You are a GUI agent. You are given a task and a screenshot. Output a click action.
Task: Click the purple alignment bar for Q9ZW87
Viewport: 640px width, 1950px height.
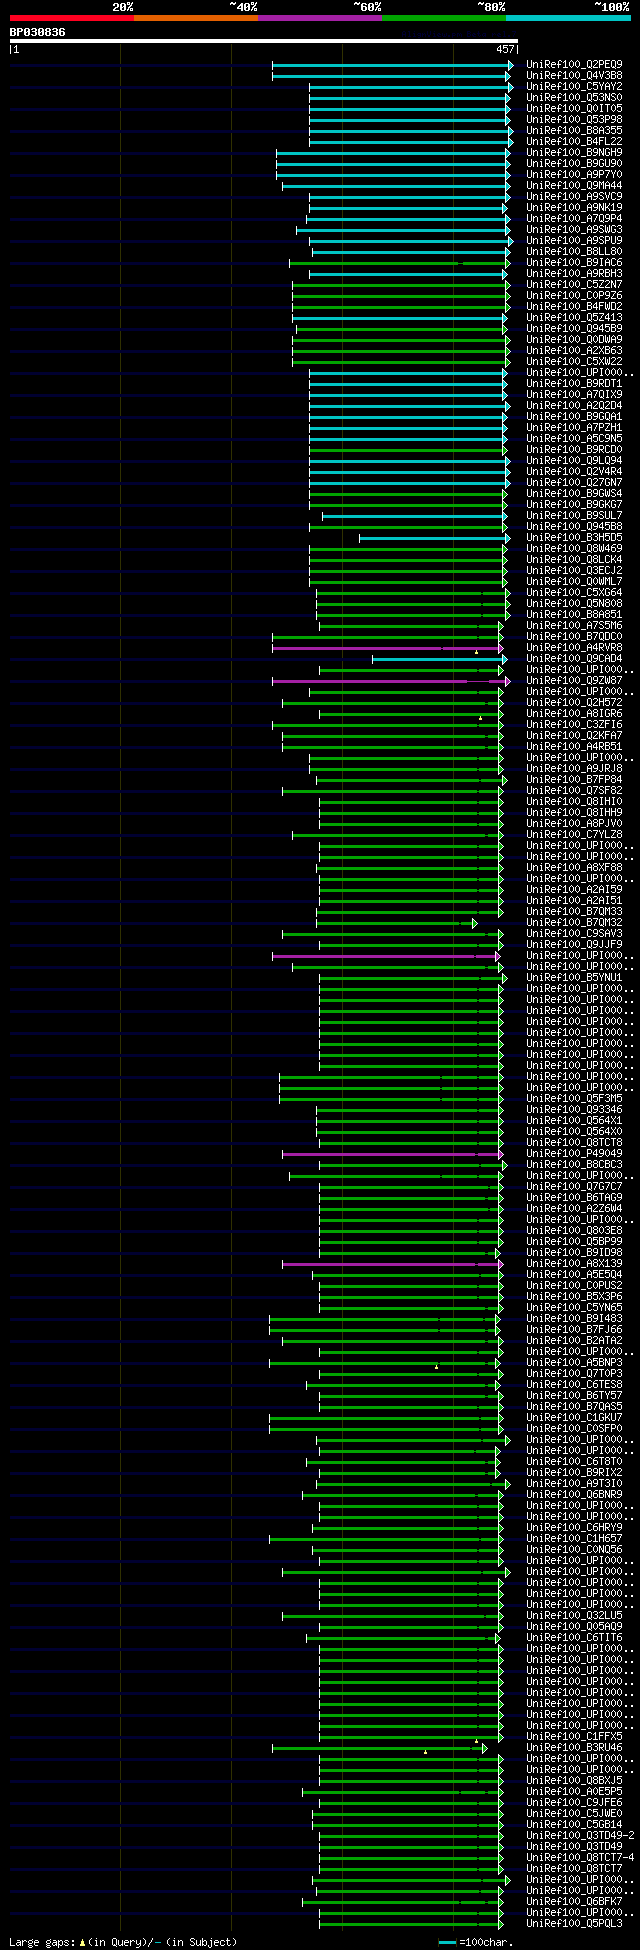(390, 681)
